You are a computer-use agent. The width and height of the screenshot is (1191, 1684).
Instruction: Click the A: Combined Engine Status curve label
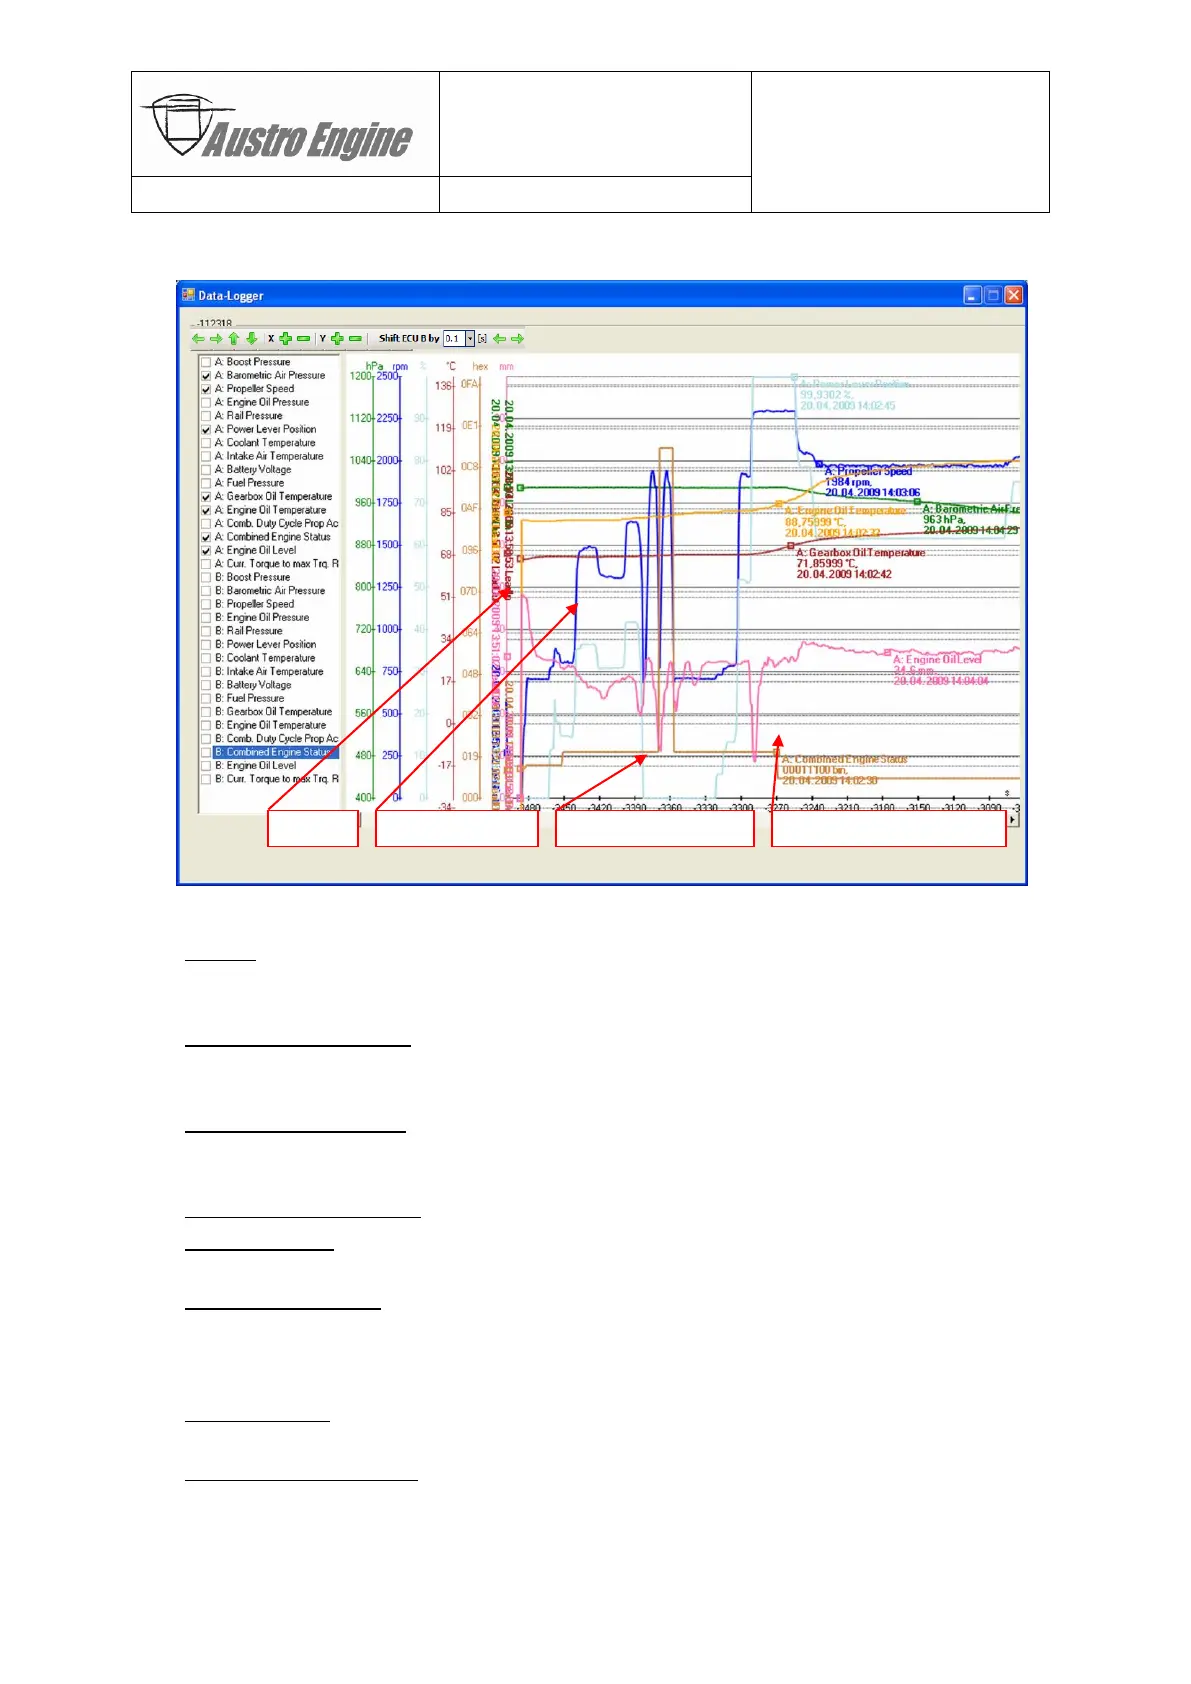click(x=844, y=770)
